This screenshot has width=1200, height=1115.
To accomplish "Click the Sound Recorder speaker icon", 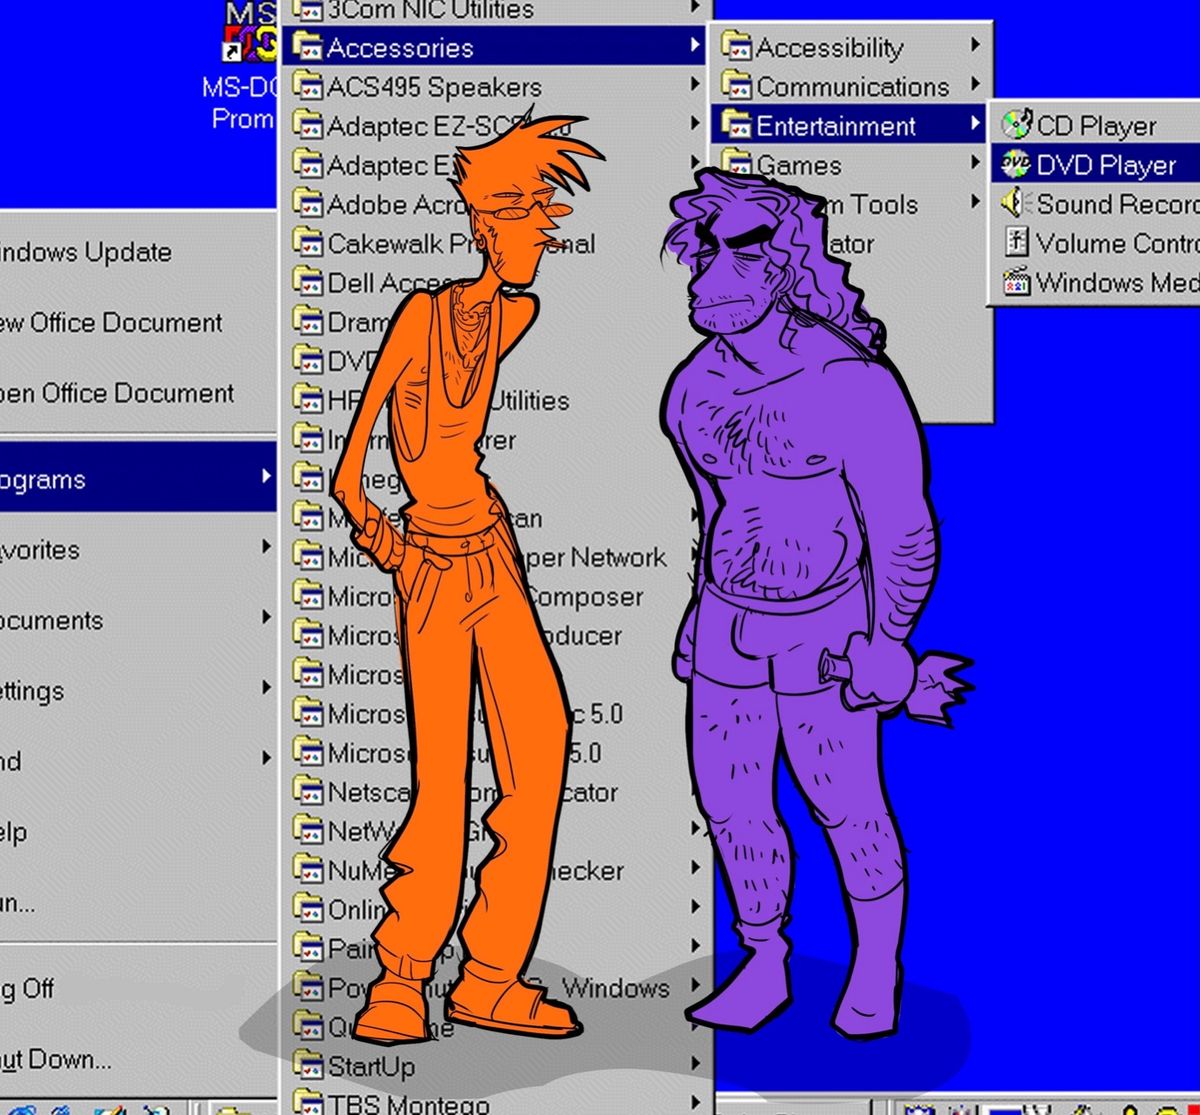I will 1016,203.
